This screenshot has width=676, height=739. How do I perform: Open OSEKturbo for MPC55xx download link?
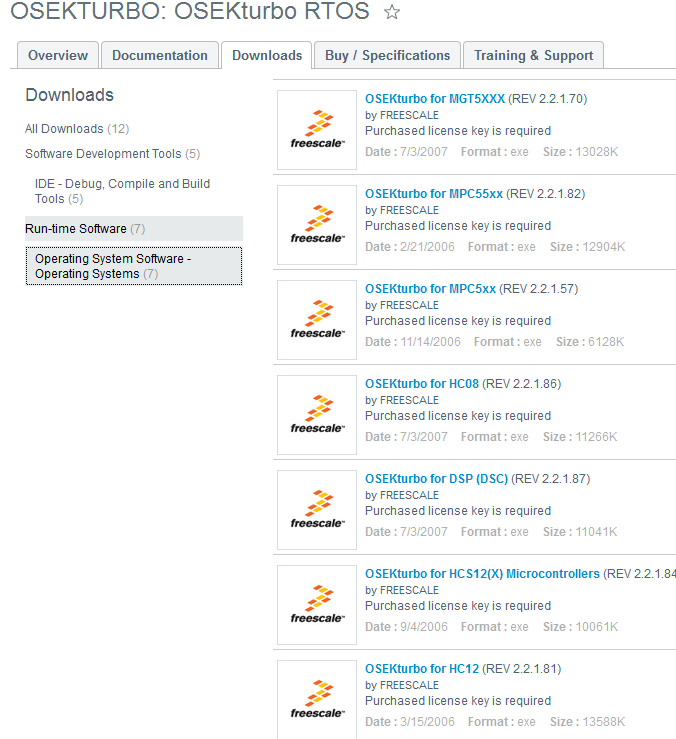tap(434, 194)
